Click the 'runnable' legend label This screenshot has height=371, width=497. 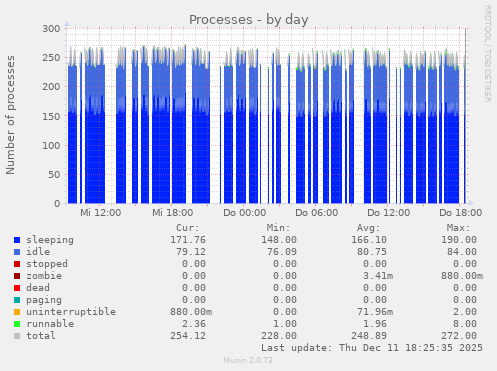coord(50,324)
